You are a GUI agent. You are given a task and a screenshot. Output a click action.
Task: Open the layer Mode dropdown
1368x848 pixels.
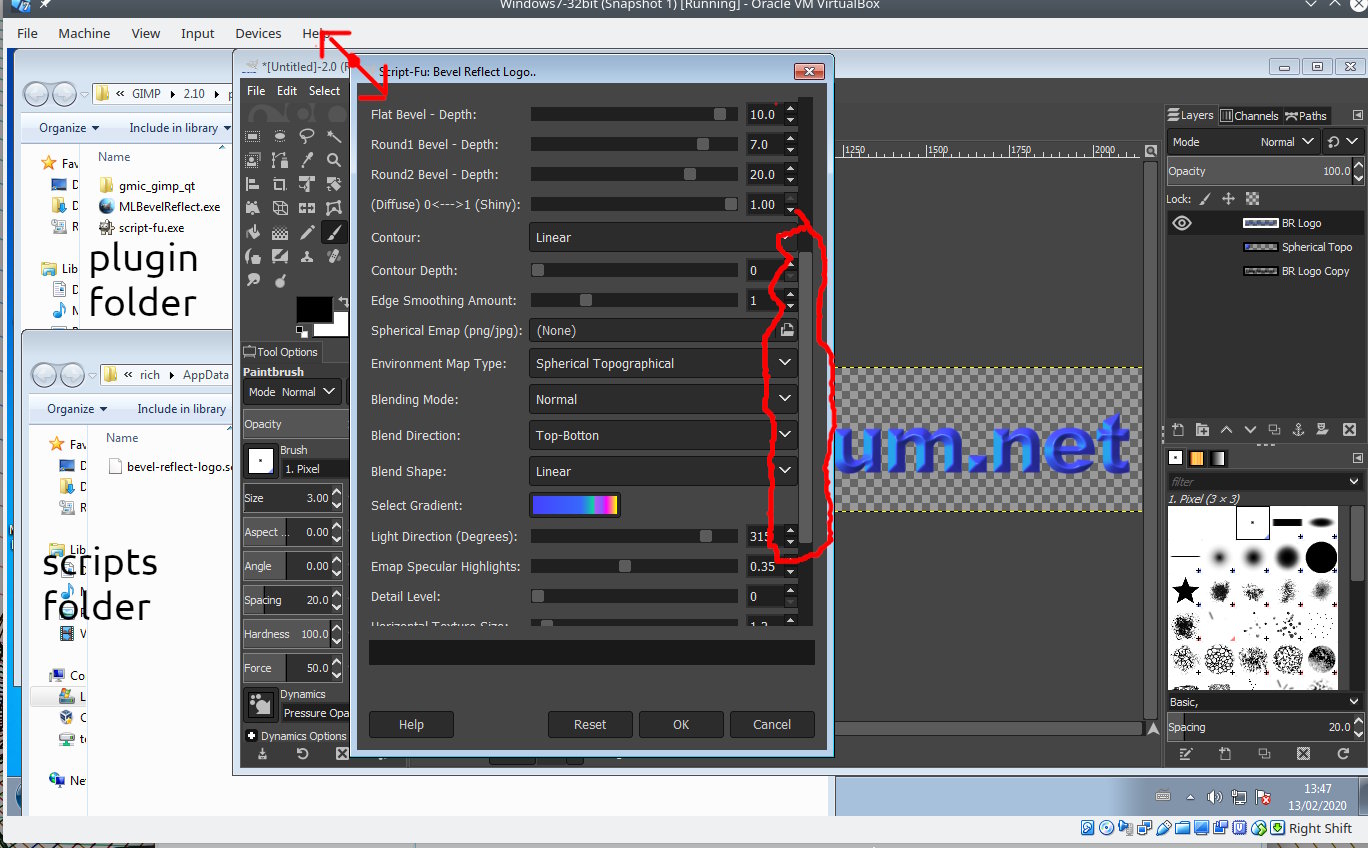click(x=1244, y=142)
